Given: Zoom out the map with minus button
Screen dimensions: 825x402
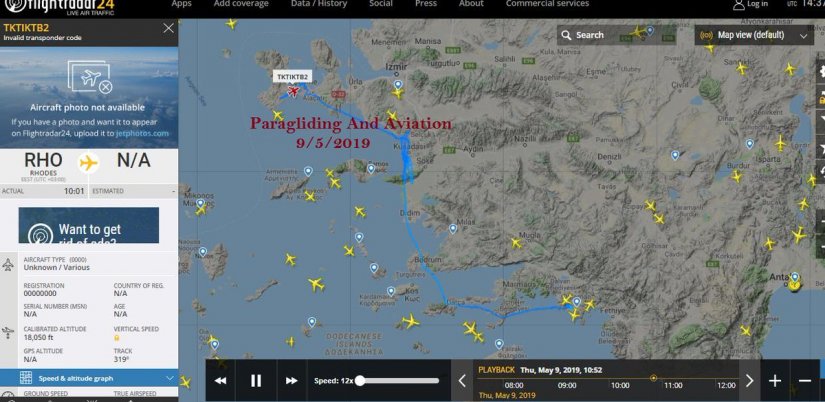Looking at the screenshot, I should (x=805, y=381).
